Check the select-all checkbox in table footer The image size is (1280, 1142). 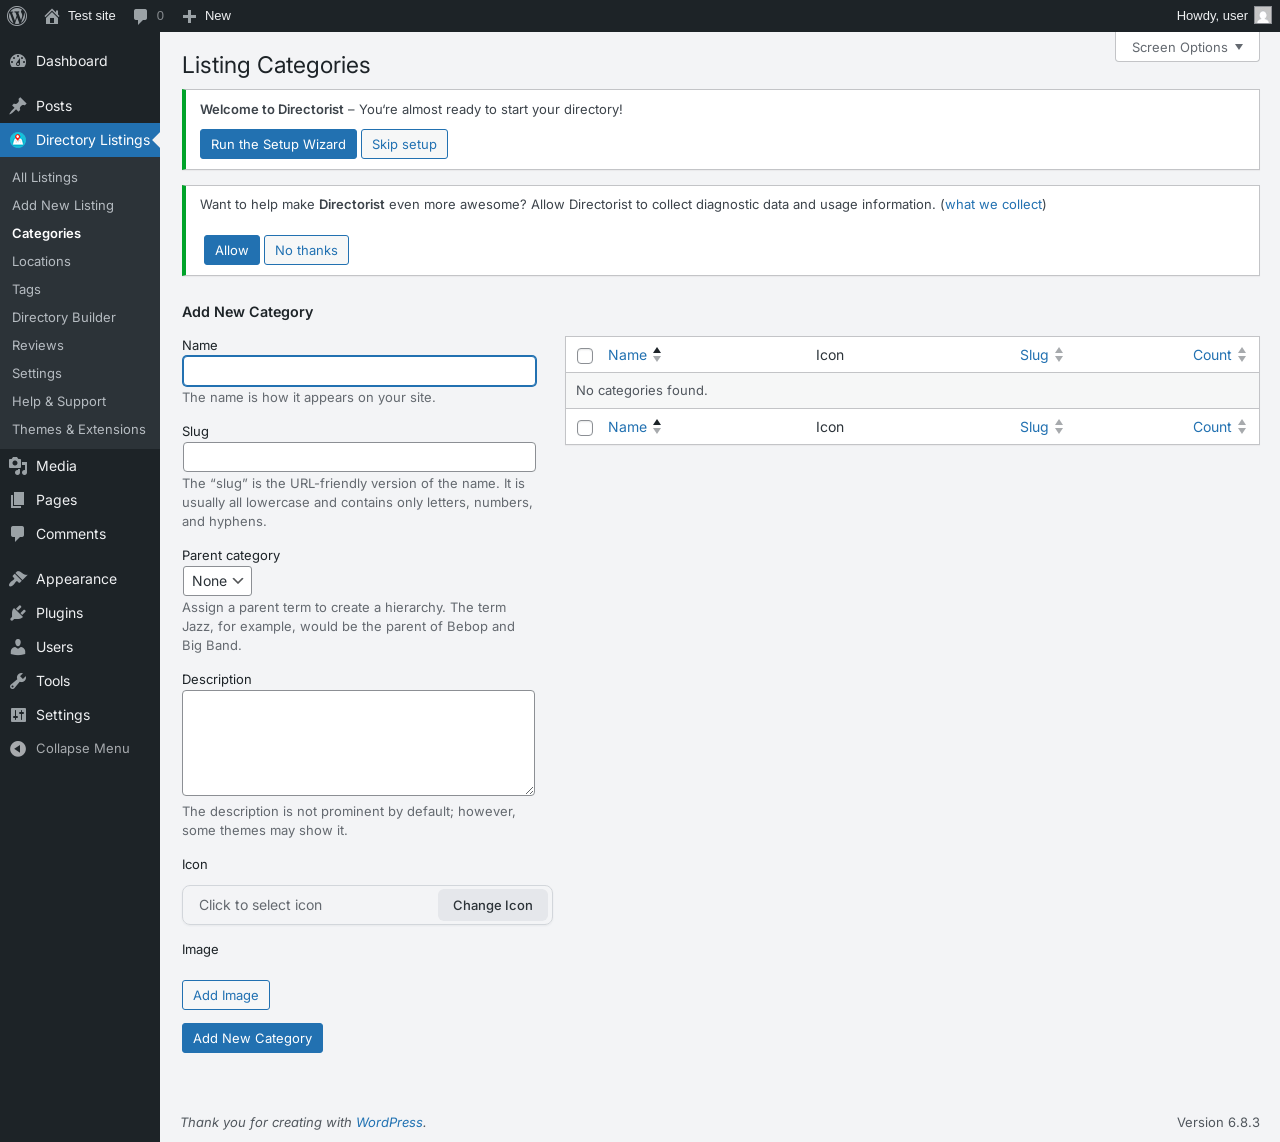(x=585, y=428)
